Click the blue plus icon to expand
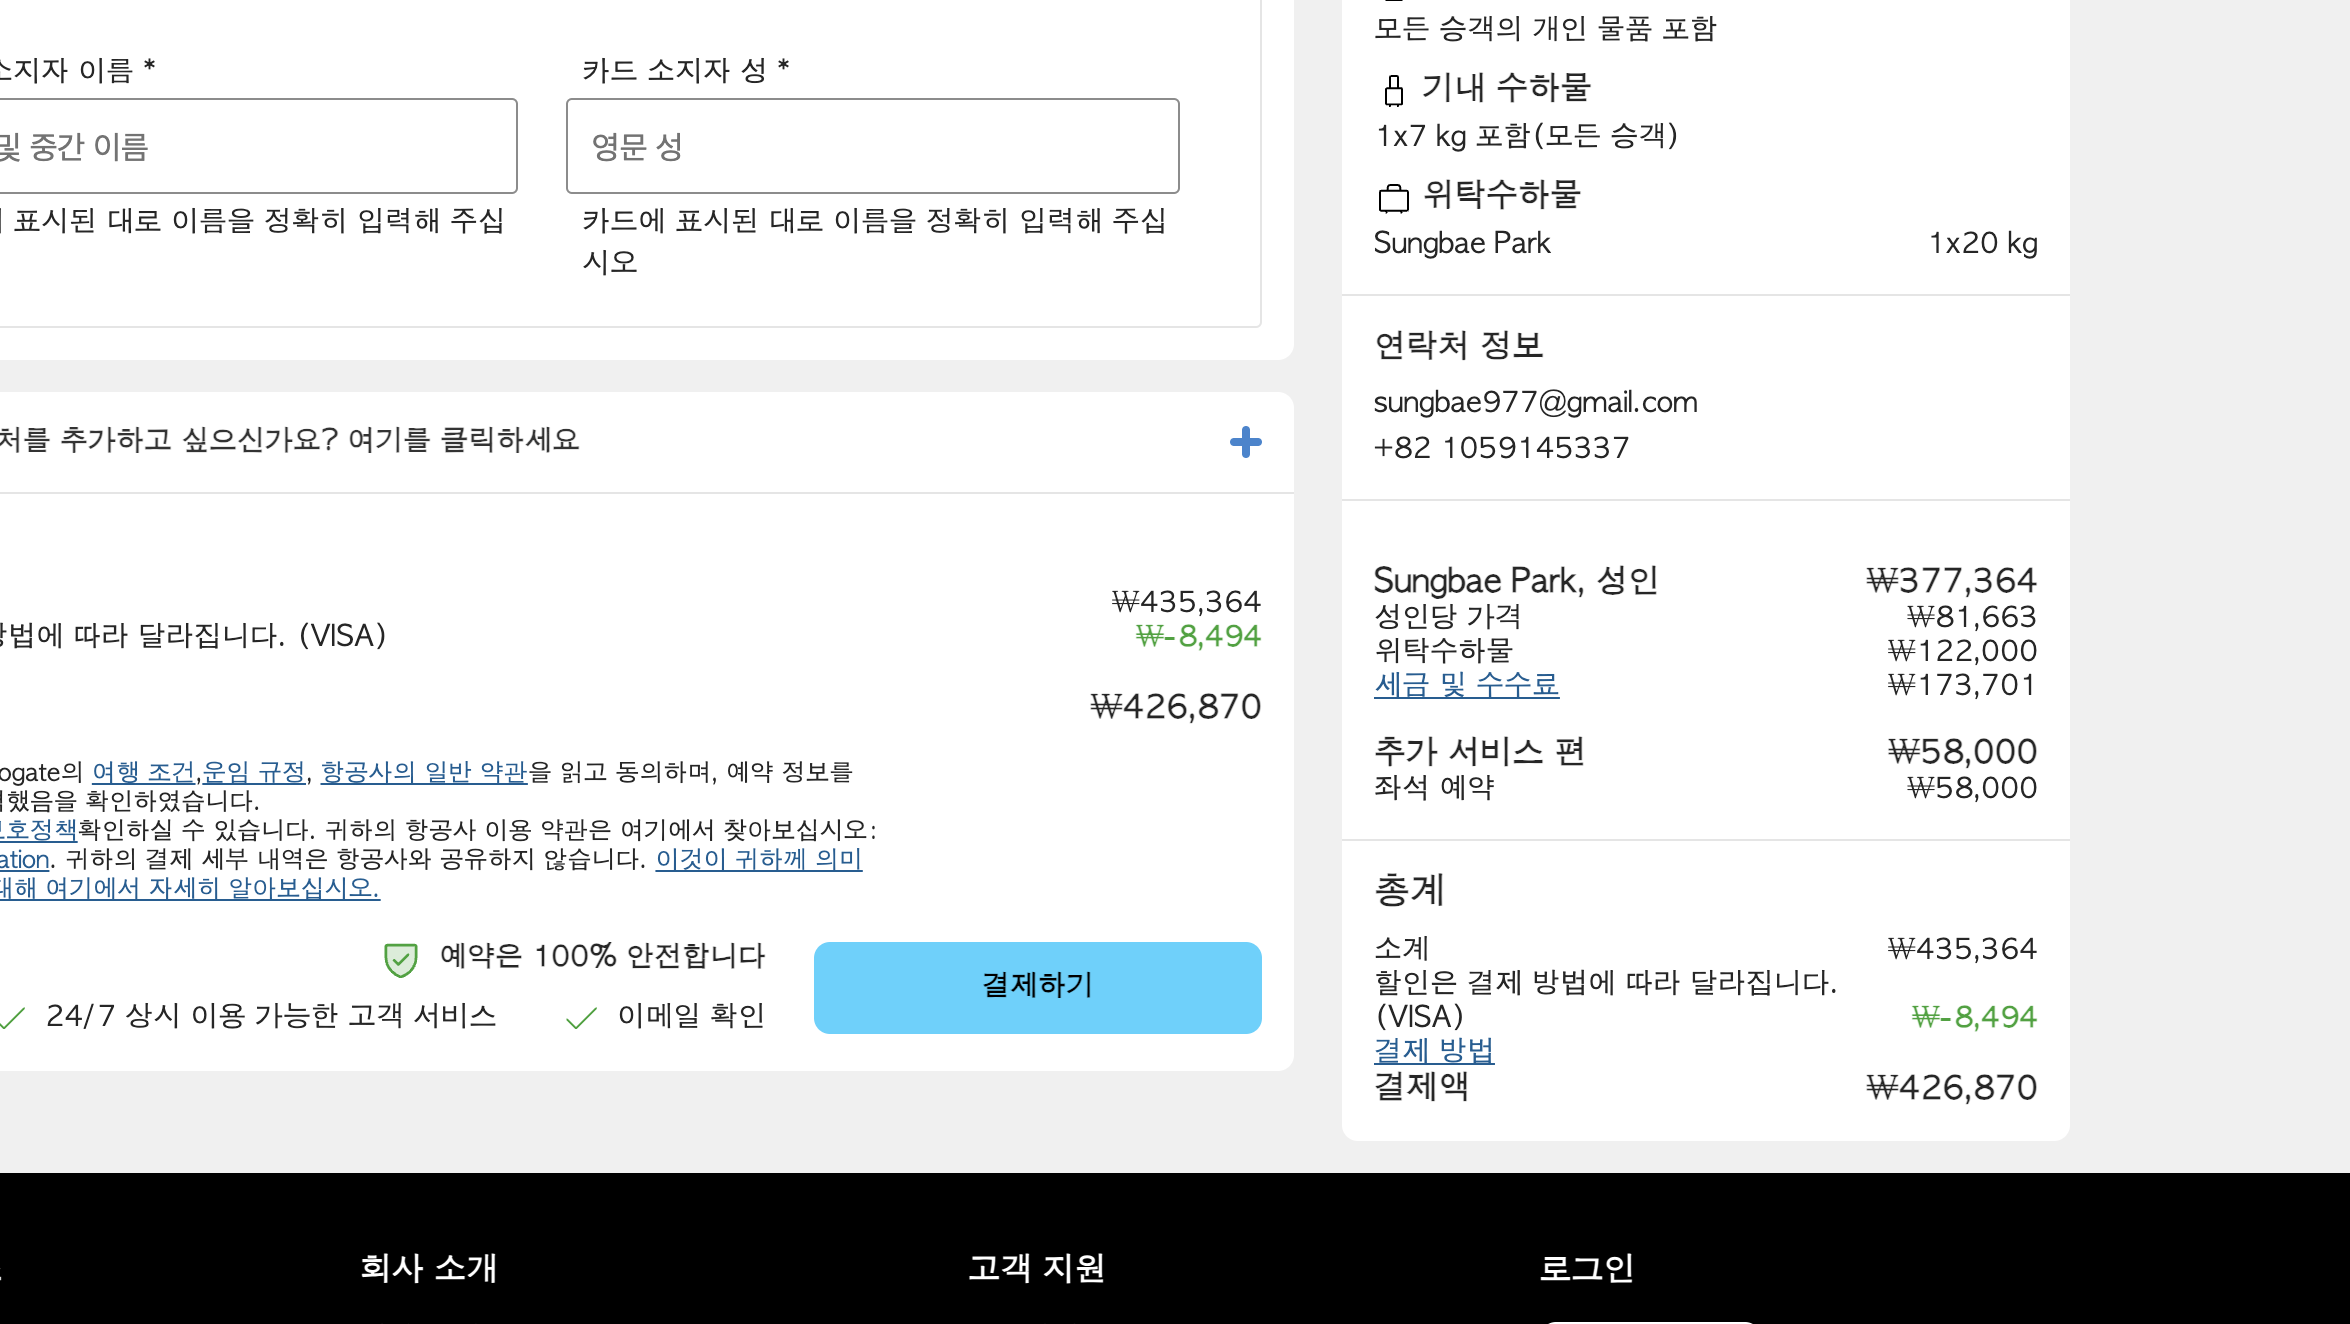Image resolution: width=2350 pixels, height=1324 pixels. click(1245, 442)
